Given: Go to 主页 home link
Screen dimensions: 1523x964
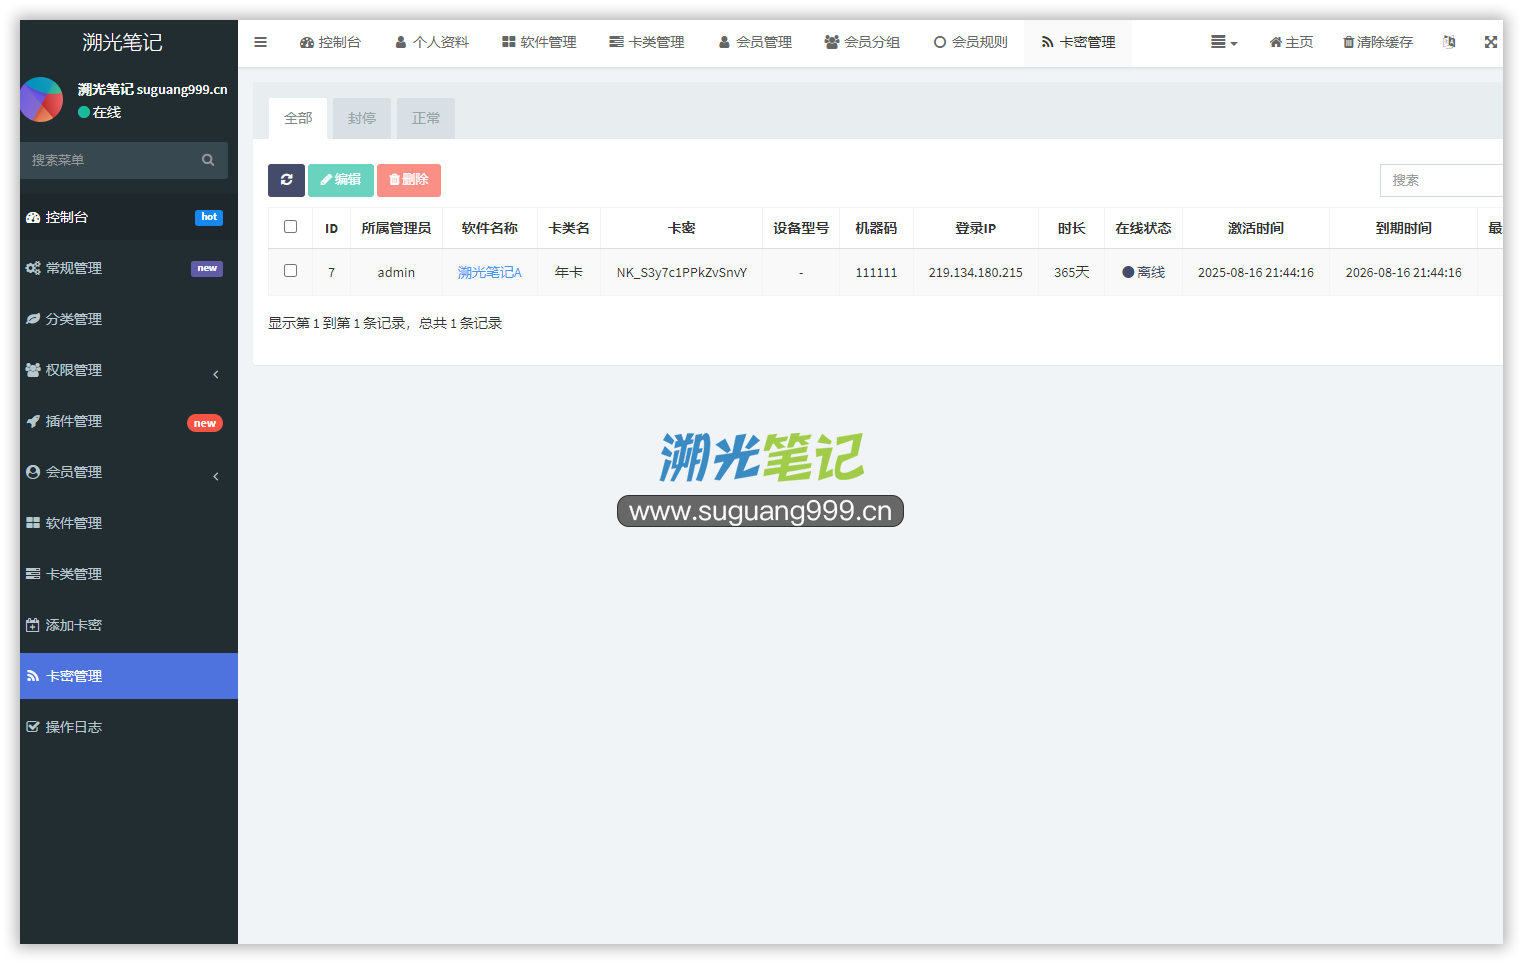Looking at the screenshot, I should tap(1291, 42).
